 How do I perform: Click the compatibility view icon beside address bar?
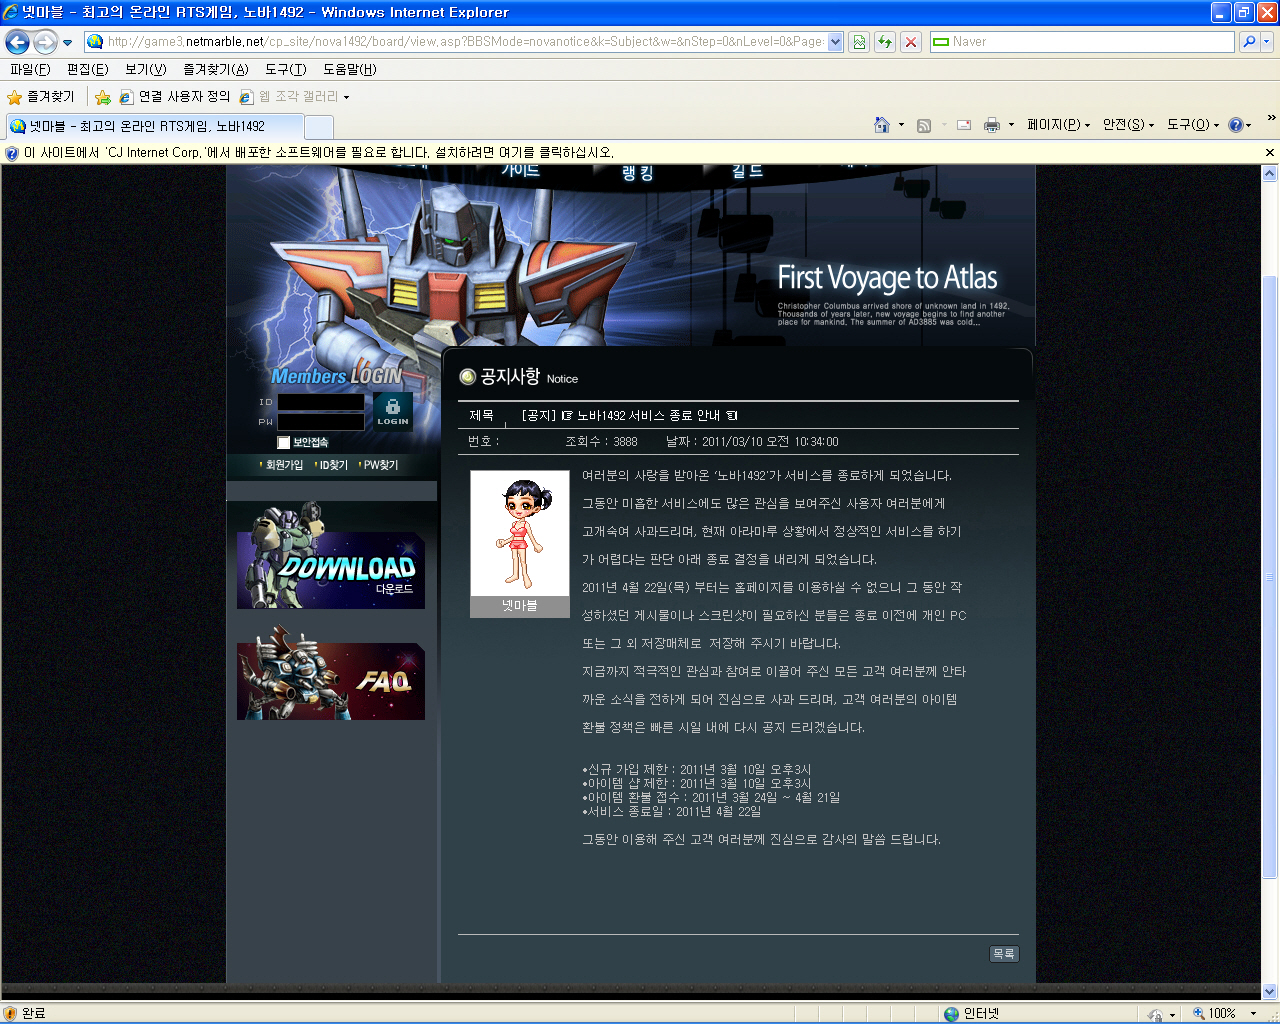coord(859,42)
